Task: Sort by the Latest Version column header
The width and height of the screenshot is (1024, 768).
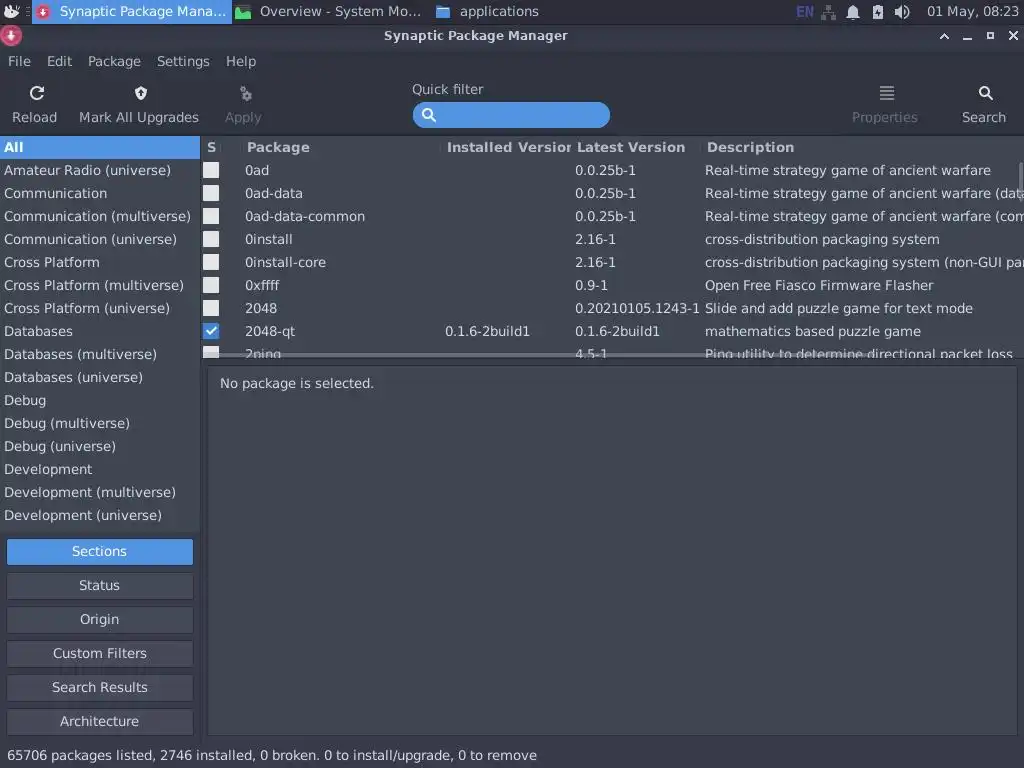Action: [631, 148]
